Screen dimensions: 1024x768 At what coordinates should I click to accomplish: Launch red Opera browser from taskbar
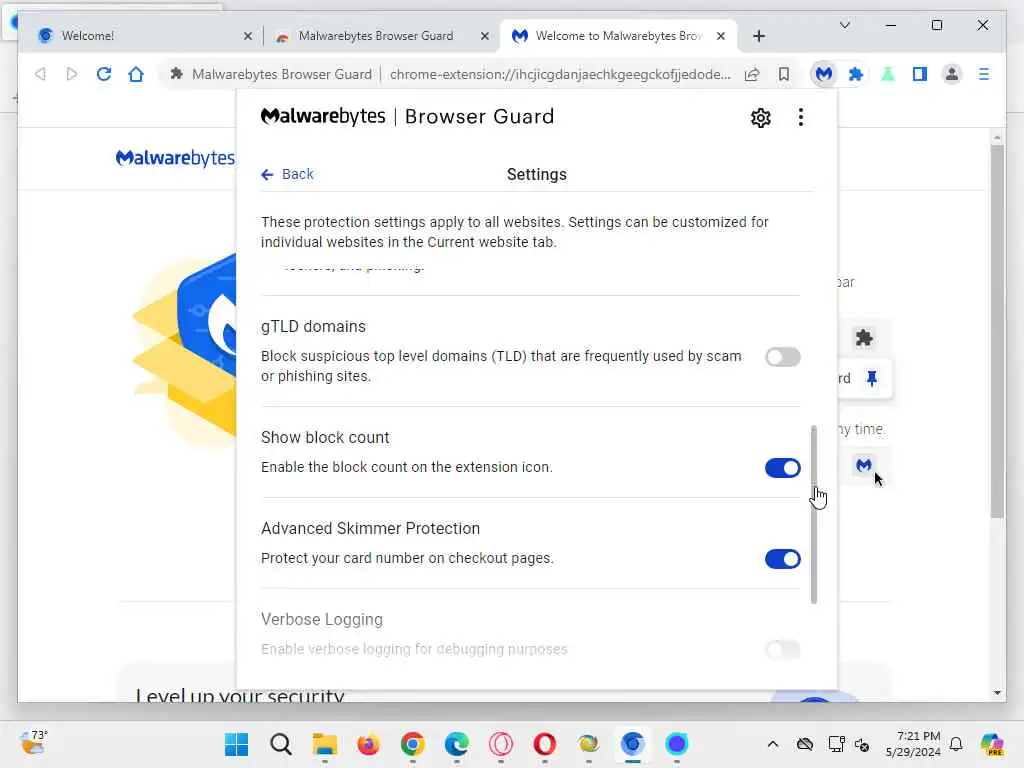(545, 744)
